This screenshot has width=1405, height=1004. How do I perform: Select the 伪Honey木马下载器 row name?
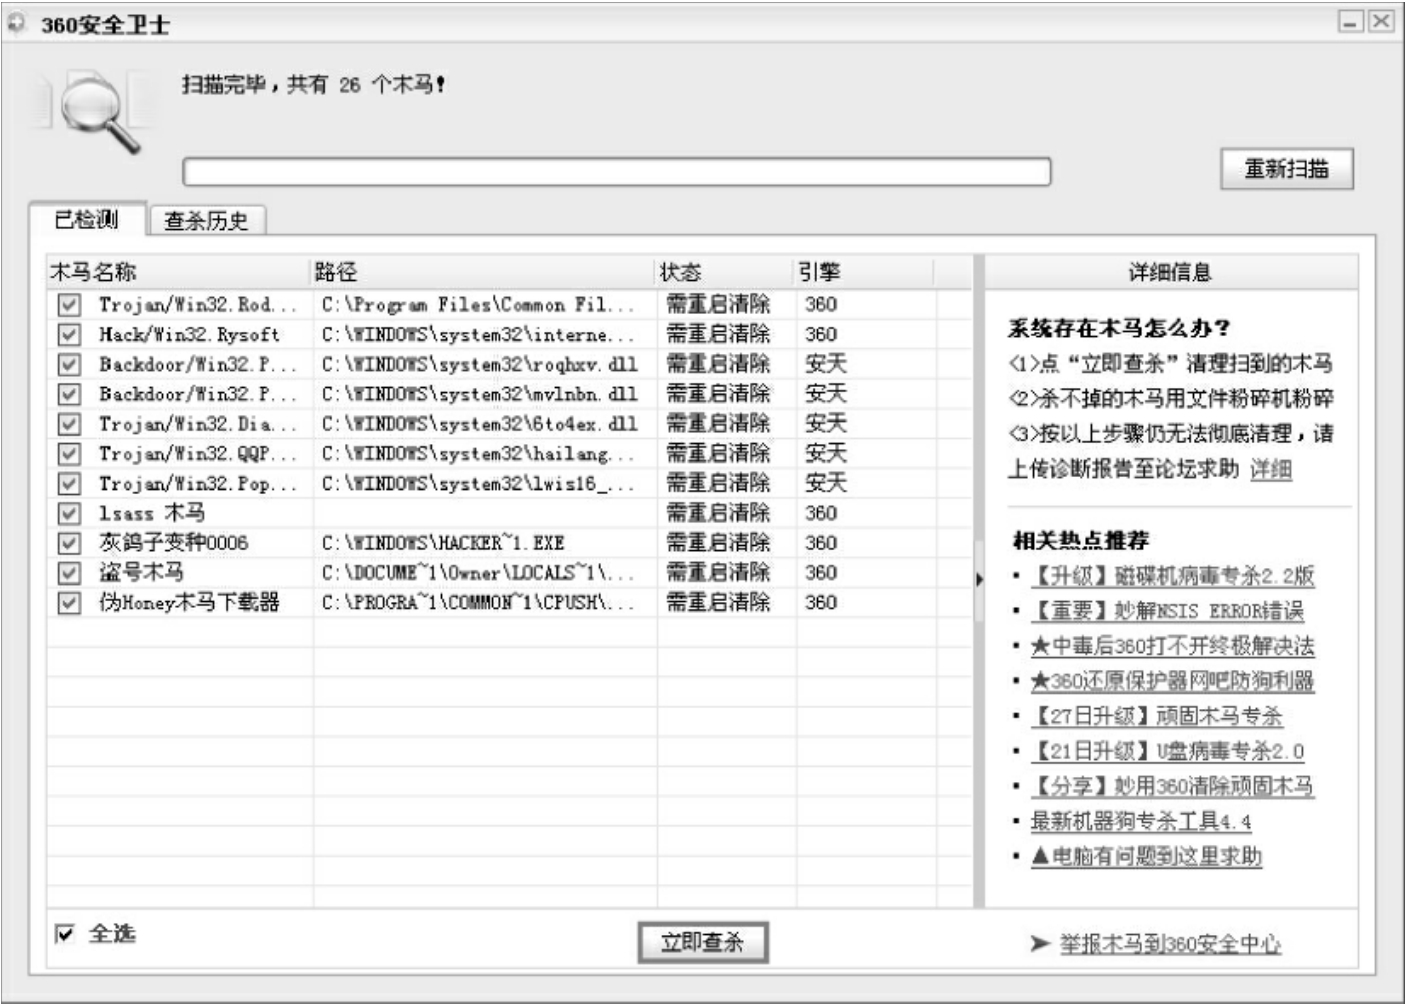coord(189,603)
